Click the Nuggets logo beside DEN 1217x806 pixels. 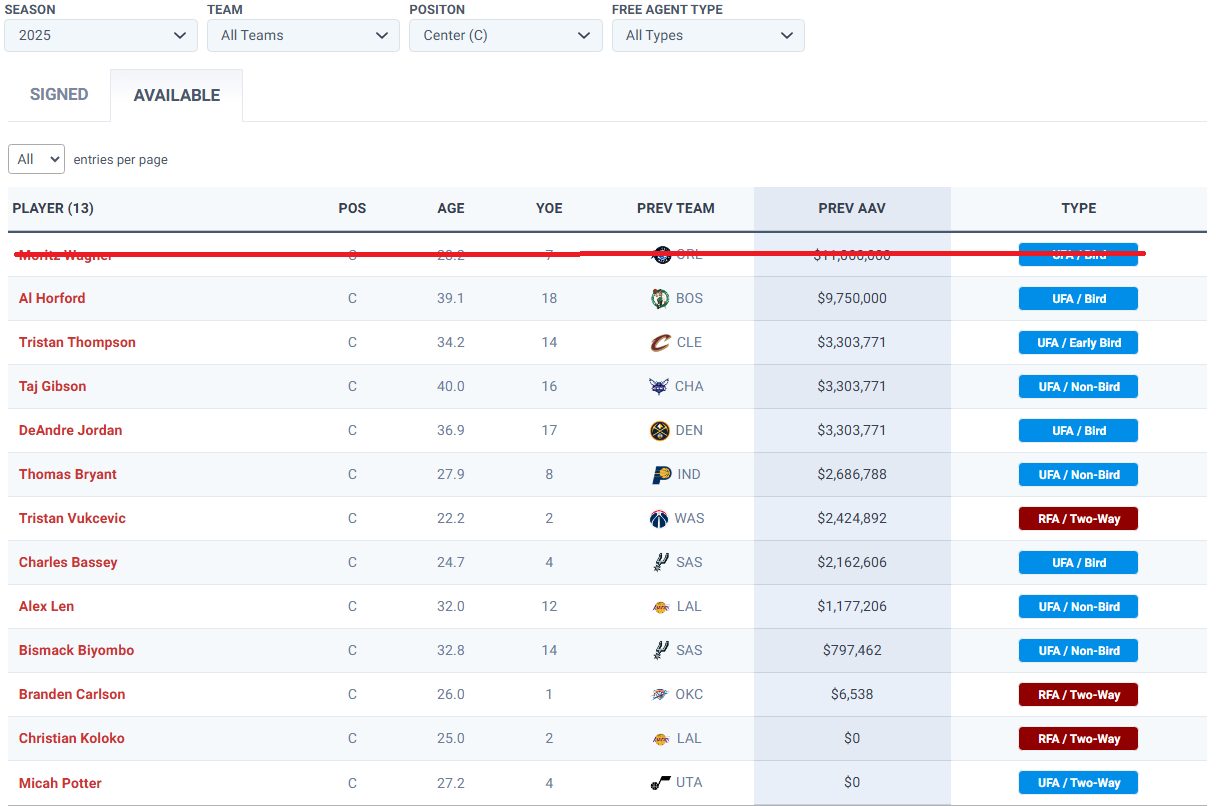coord(660,430)
